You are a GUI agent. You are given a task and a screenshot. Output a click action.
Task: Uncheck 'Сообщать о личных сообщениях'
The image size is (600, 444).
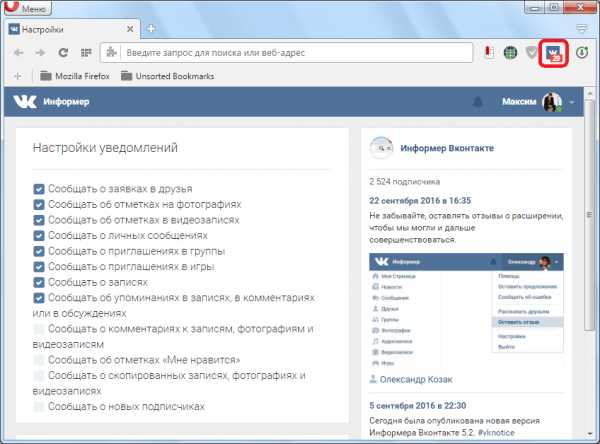pos(39,236)
